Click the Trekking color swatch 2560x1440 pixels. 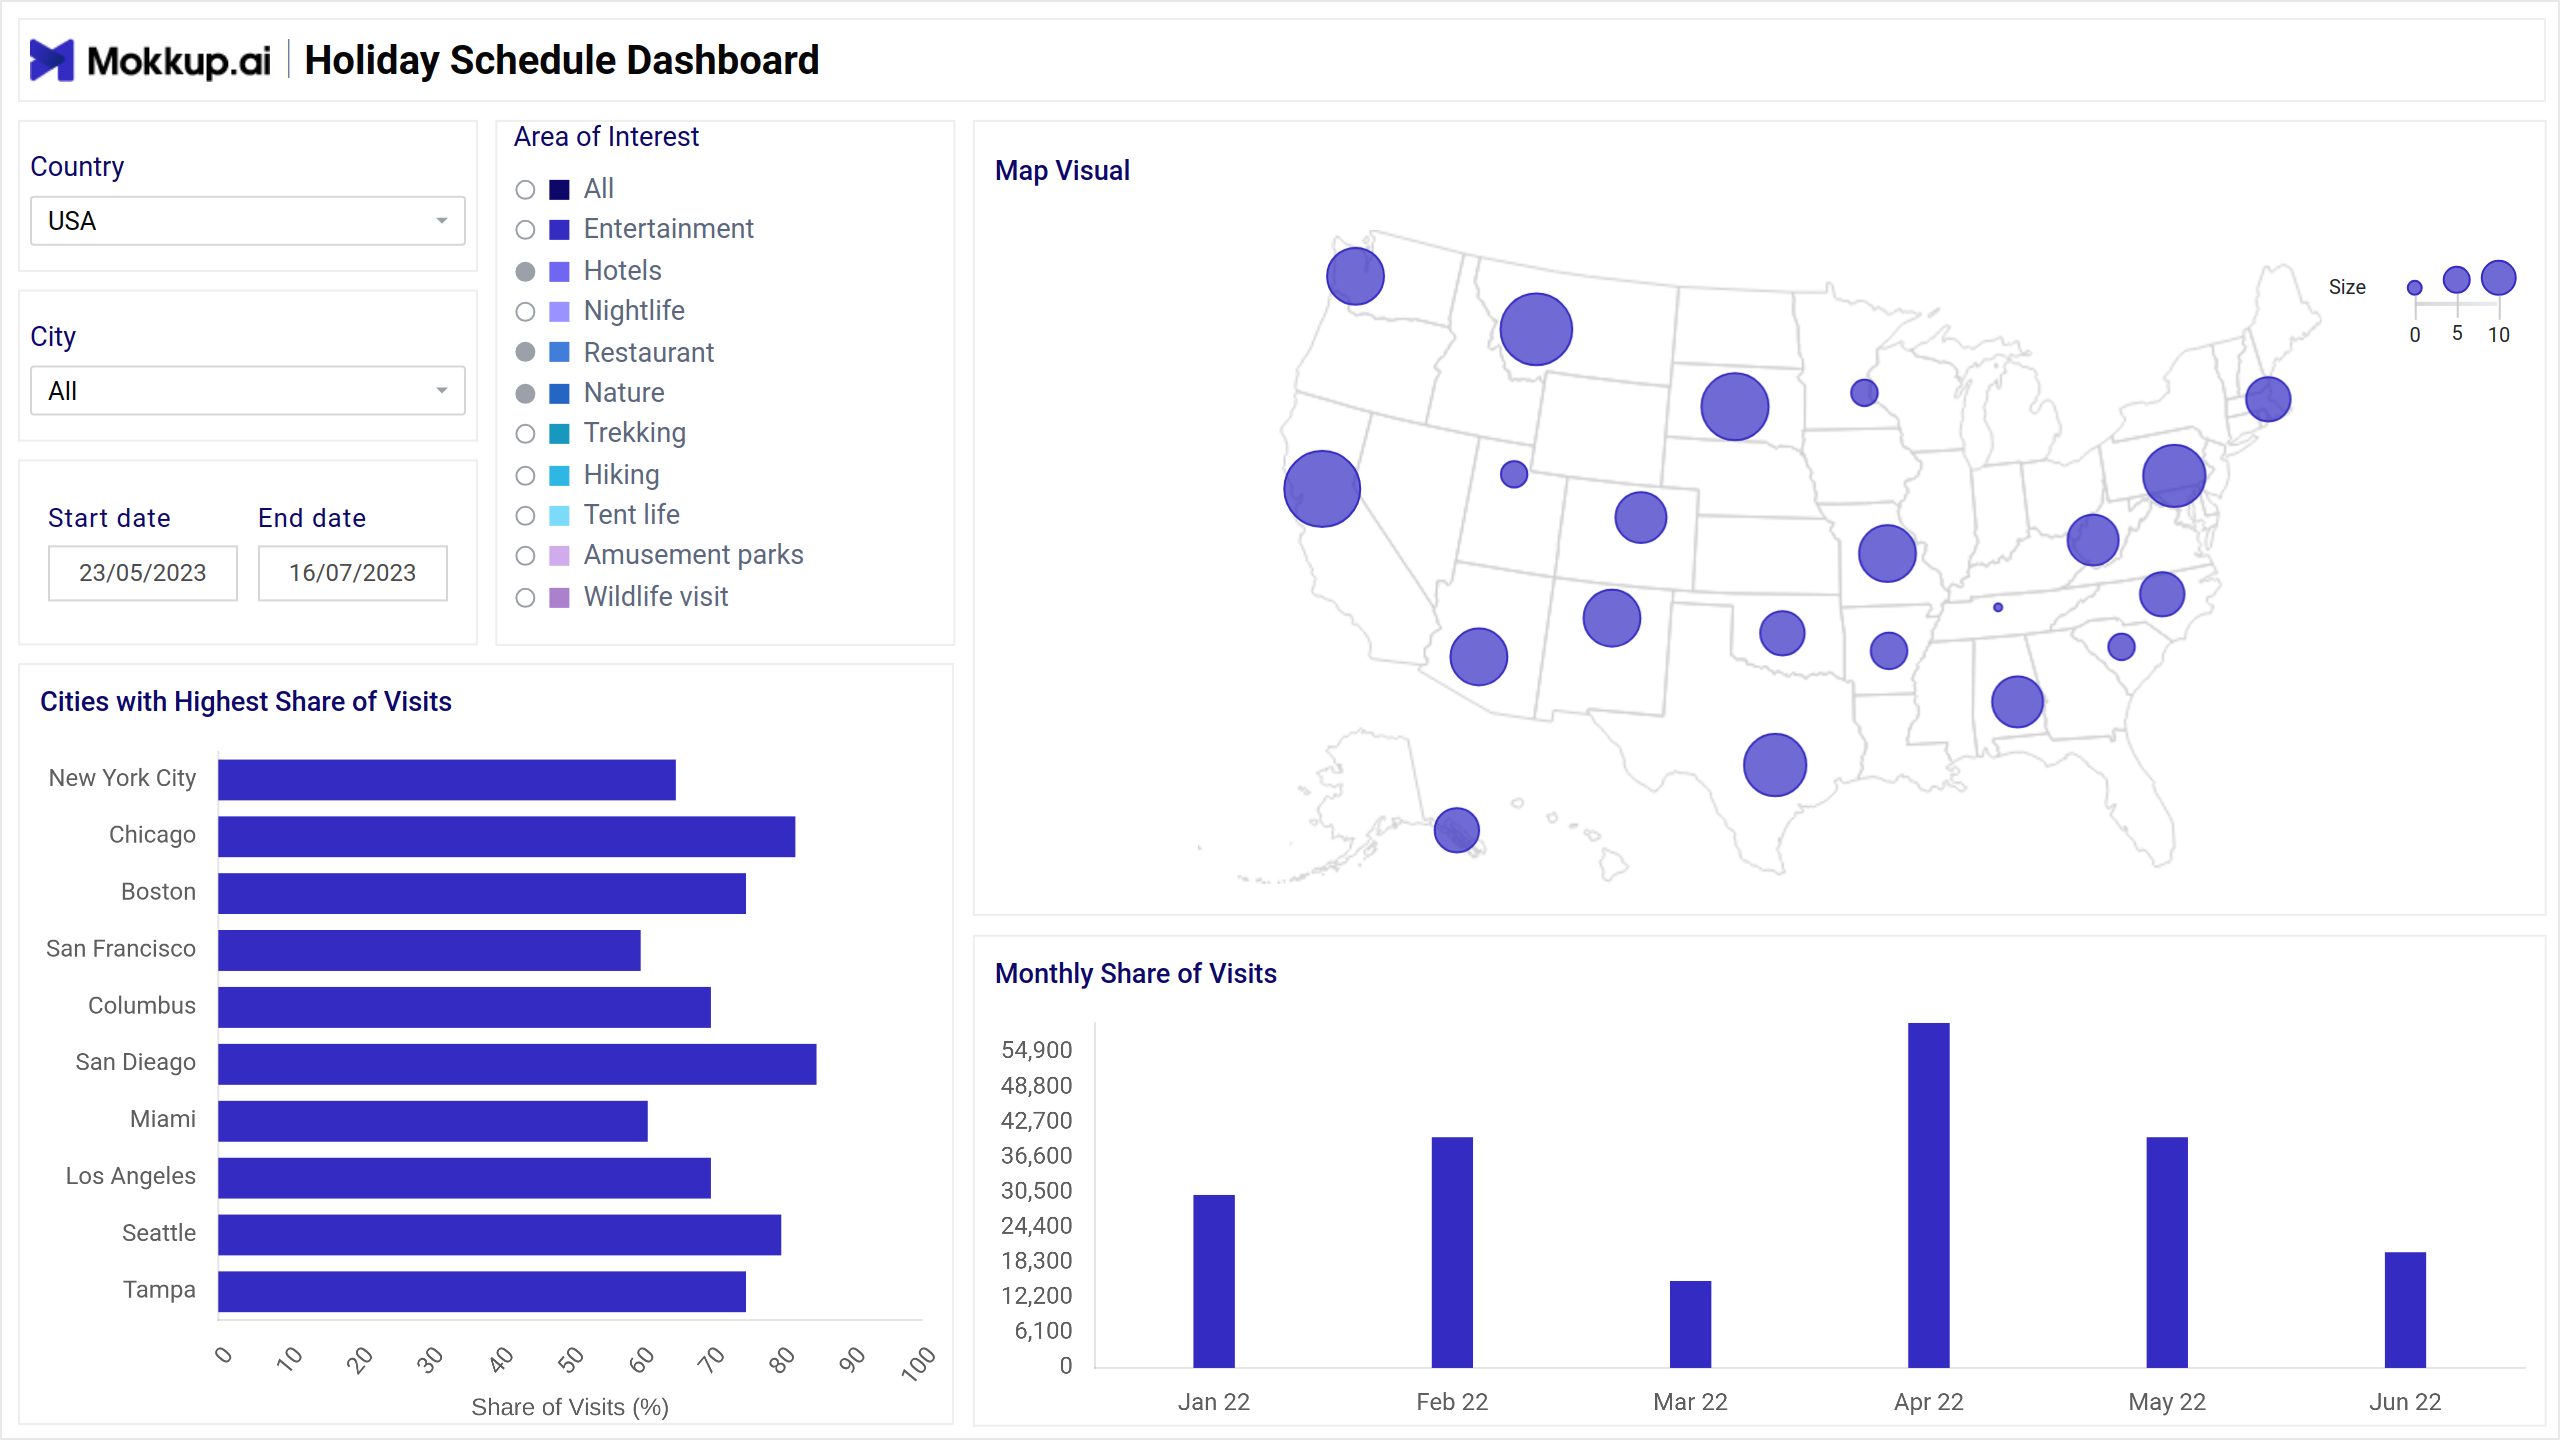[x=560, y=434]
